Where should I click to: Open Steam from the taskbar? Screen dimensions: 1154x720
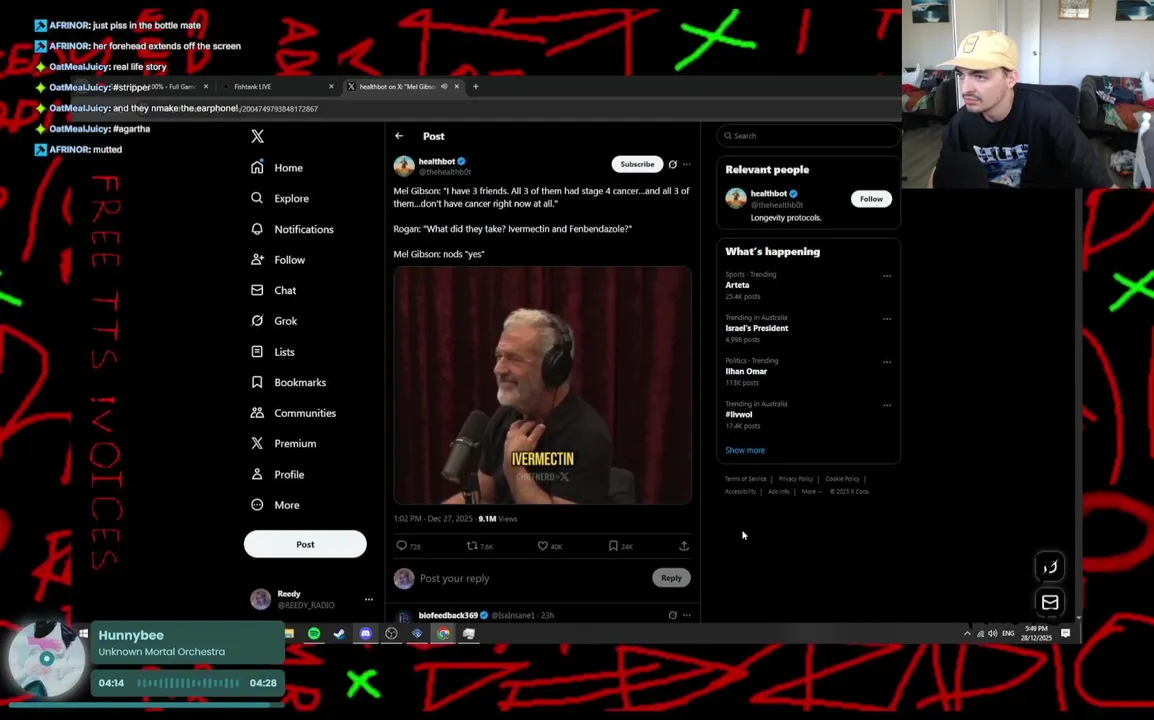(x=339, y=633)
